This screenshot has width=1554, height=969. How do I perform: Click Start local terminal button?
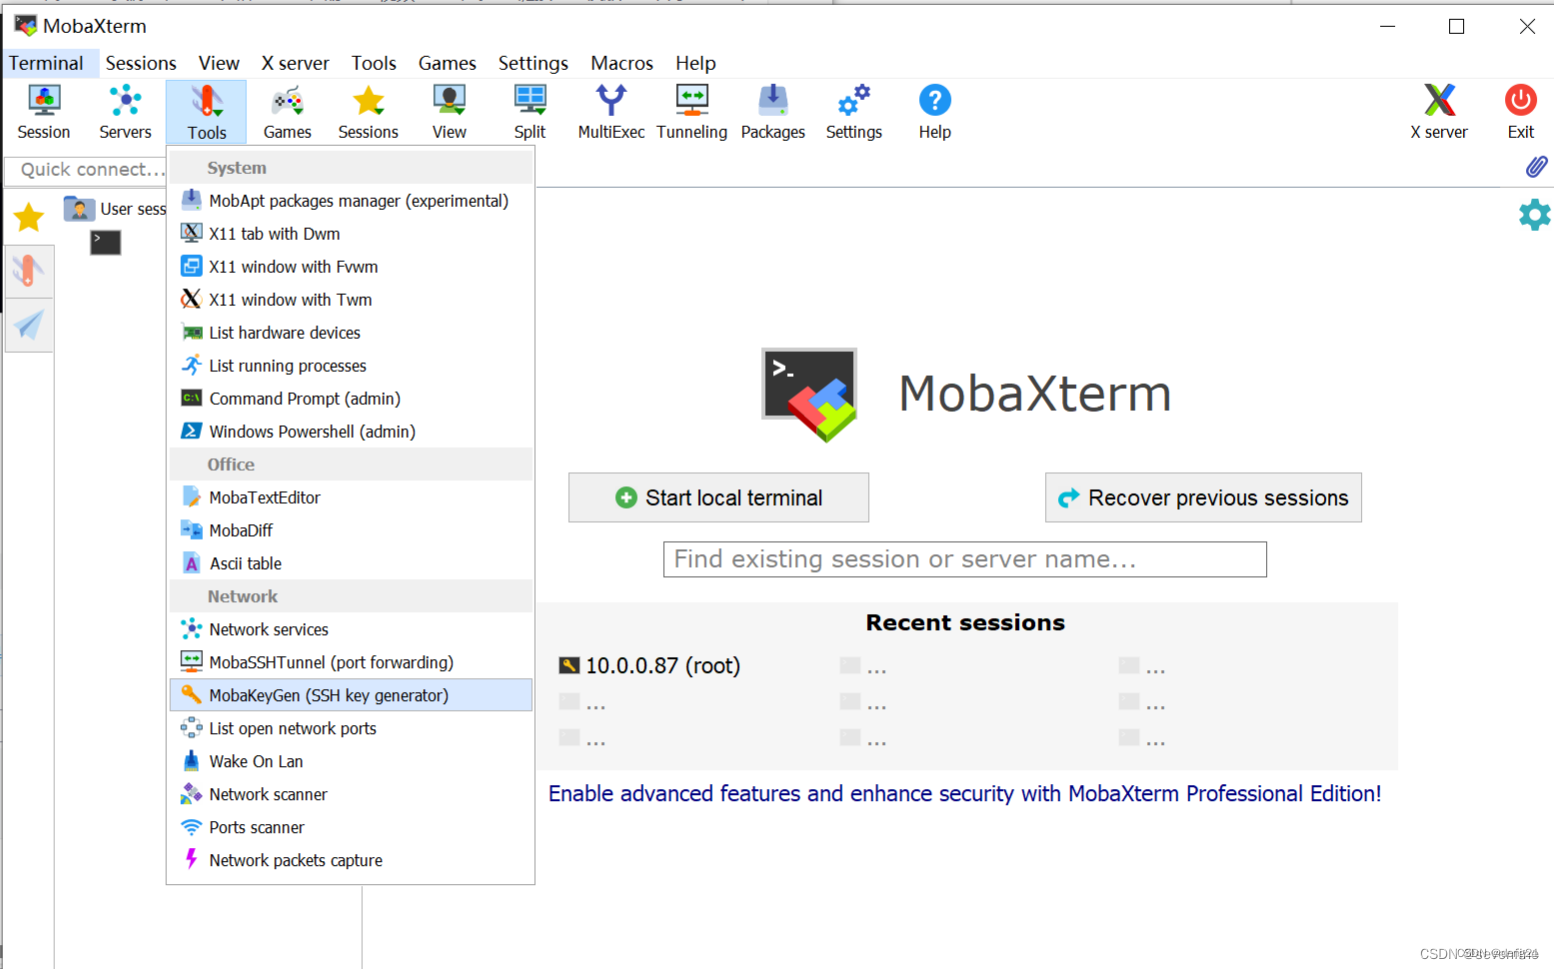[x=718, y=498]
